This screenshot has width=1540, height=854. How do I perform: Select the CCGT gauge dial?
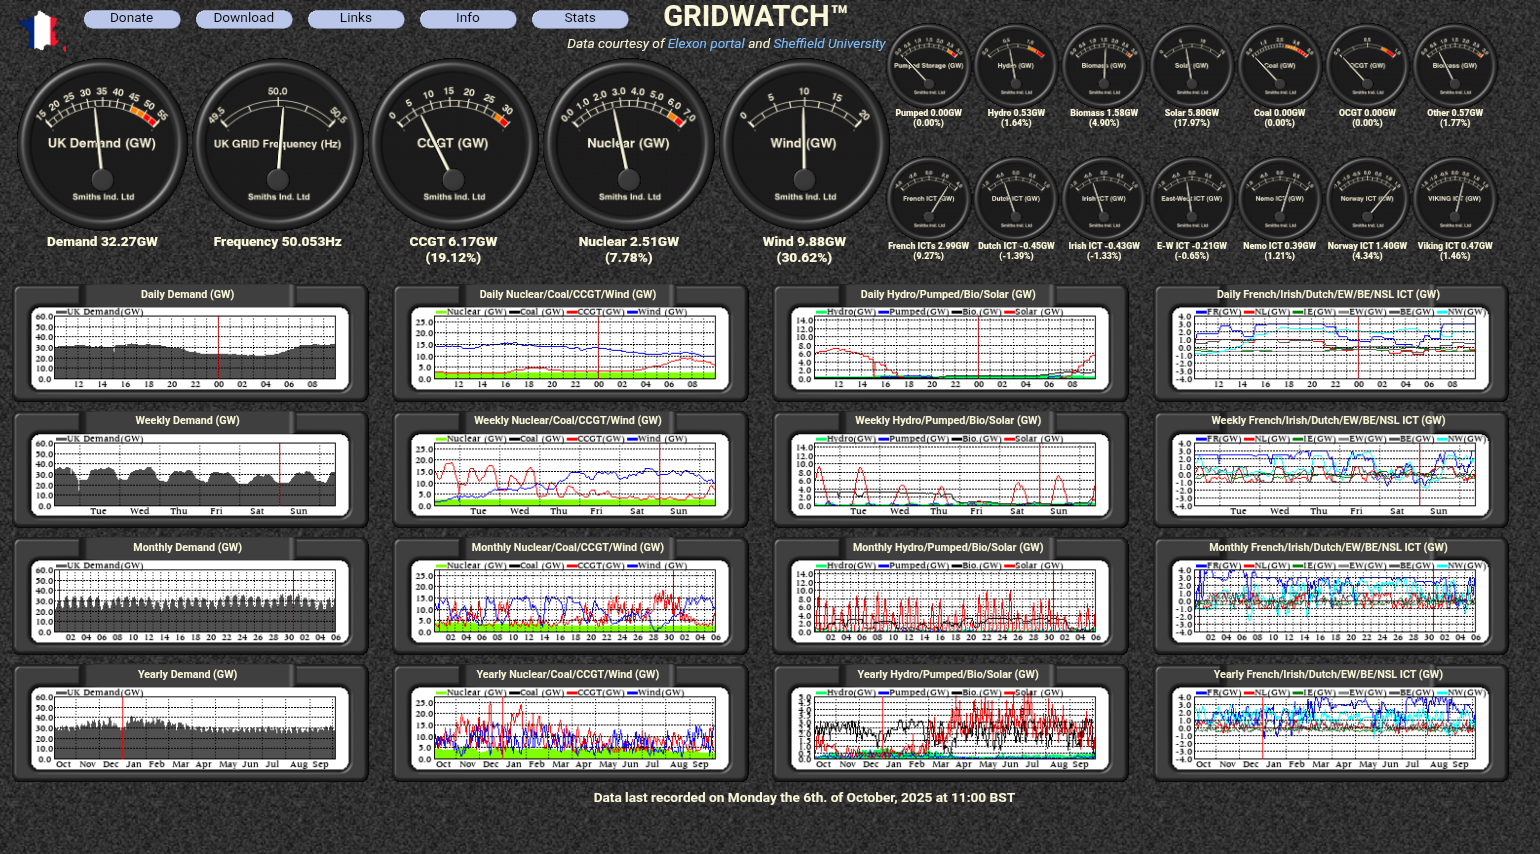pos(453,144)
